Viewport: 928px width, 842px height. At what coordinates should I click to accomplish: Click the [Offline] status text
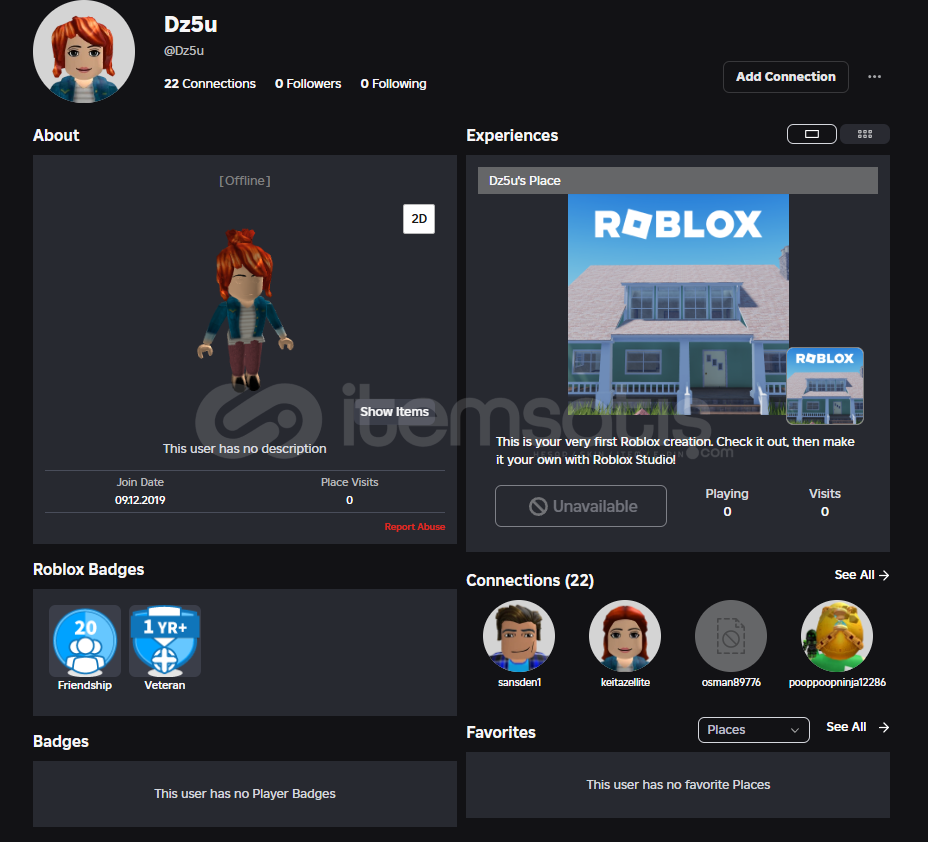click(244, 180)
